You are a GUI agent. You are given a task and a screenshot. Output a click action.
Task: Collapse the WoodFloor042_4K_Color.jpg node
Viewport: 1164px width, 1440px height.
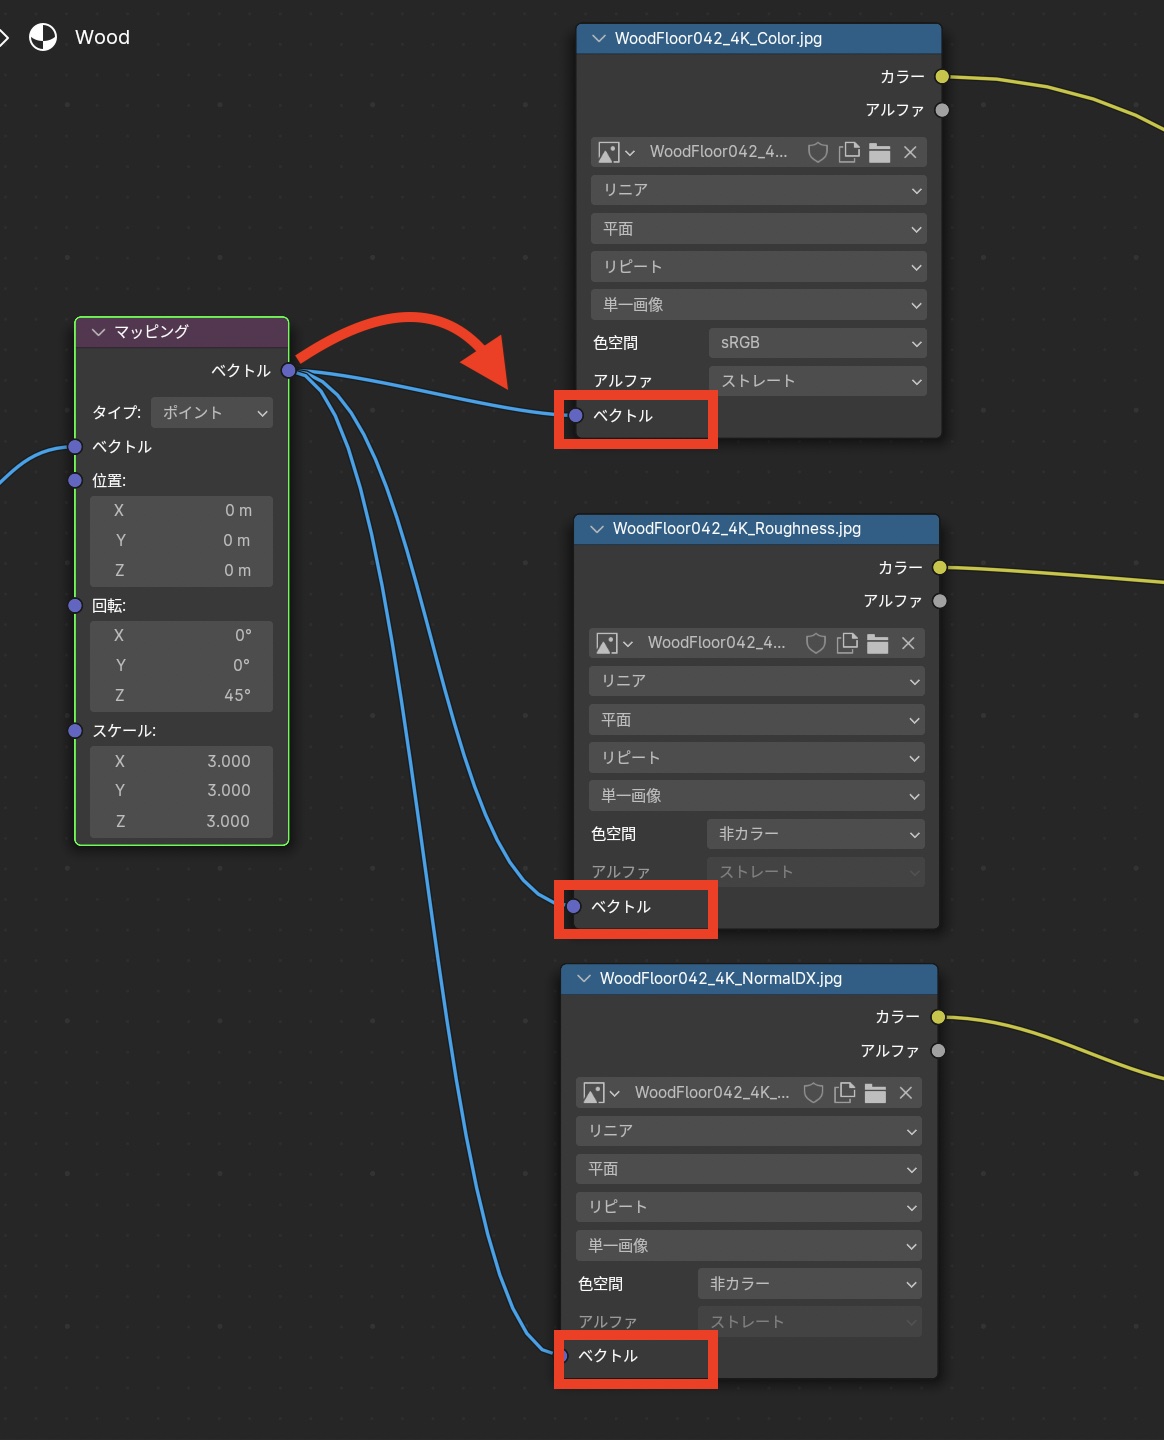(599, 39)
